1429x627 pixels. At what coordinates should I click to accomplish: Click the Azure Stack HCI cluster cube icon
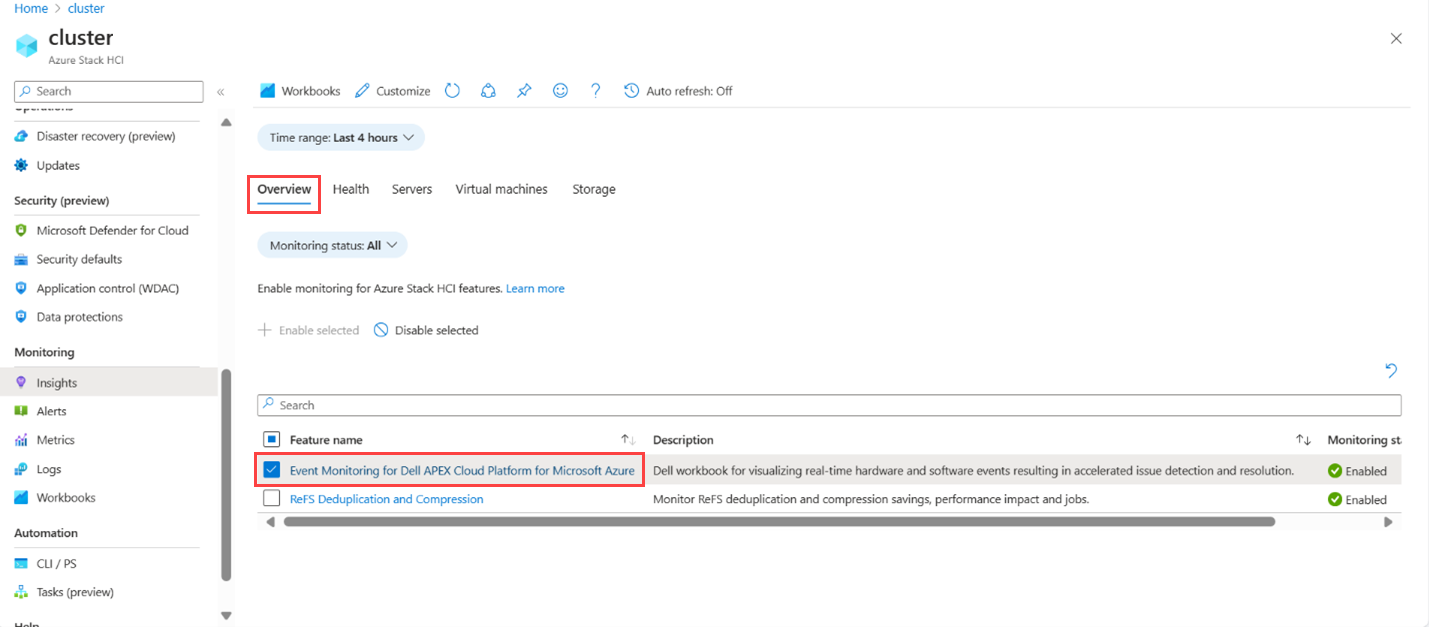coord(27,45)
